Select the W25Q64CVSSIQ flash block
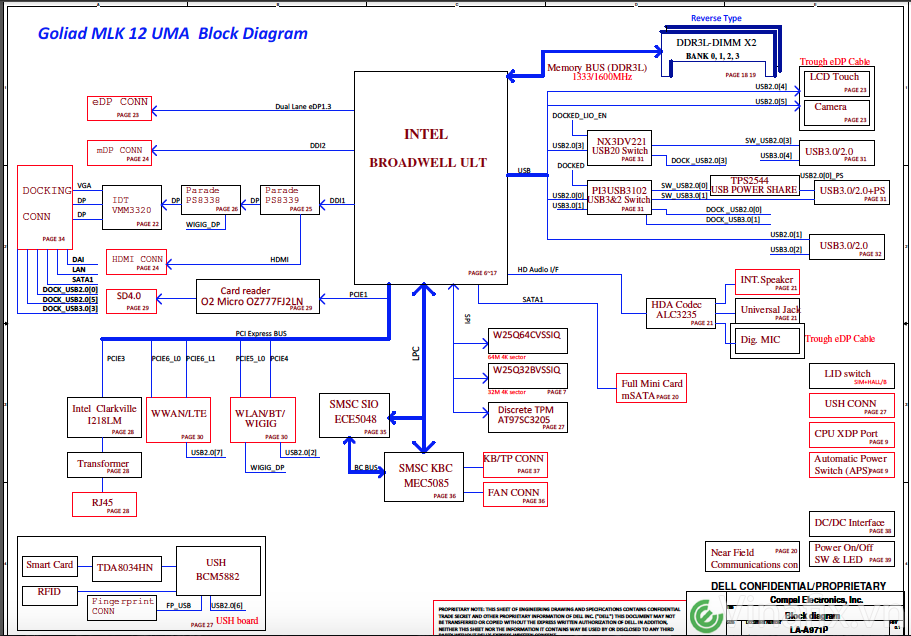This screenshot has height=636, width=911. click(528, 341)
